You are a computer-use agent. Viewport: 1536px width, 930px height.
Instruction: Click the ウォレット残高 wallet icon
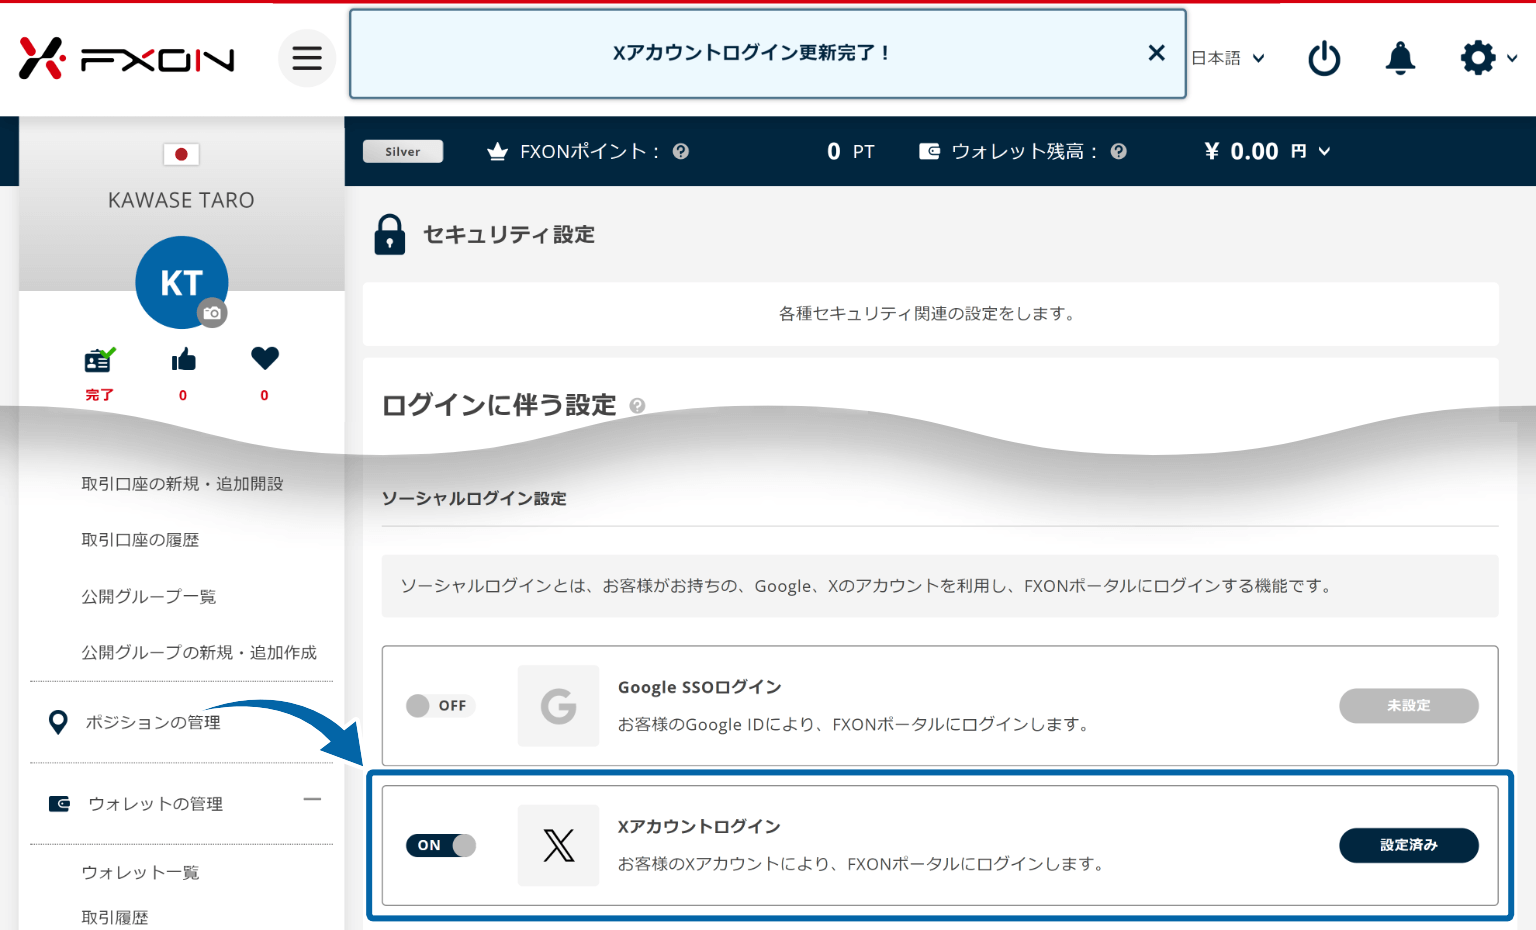pos(929,151)
